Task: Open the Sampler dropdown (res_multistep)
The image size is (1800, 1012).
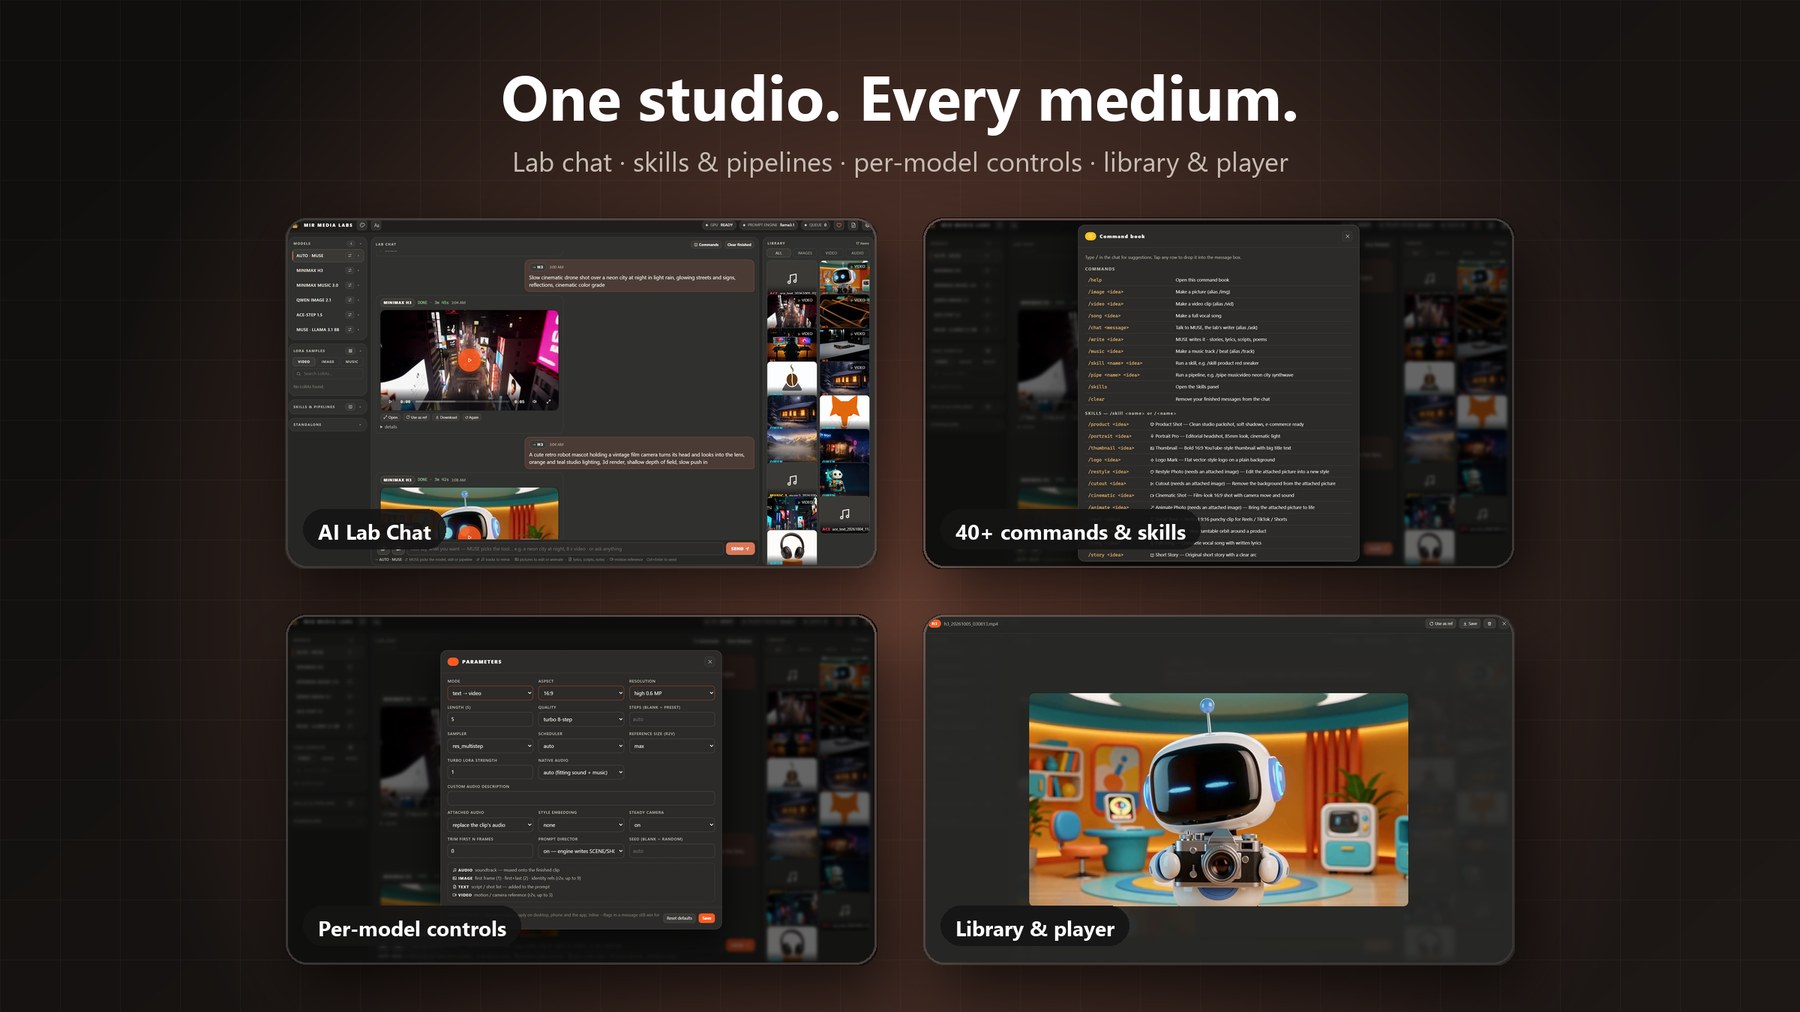Action: [x=490, y=746]
